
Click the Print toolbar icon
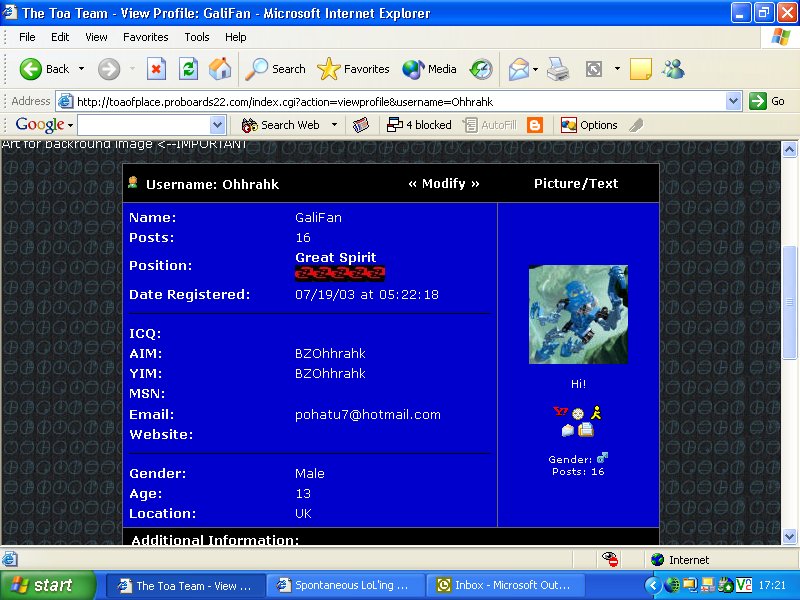(x=558, y=69)
